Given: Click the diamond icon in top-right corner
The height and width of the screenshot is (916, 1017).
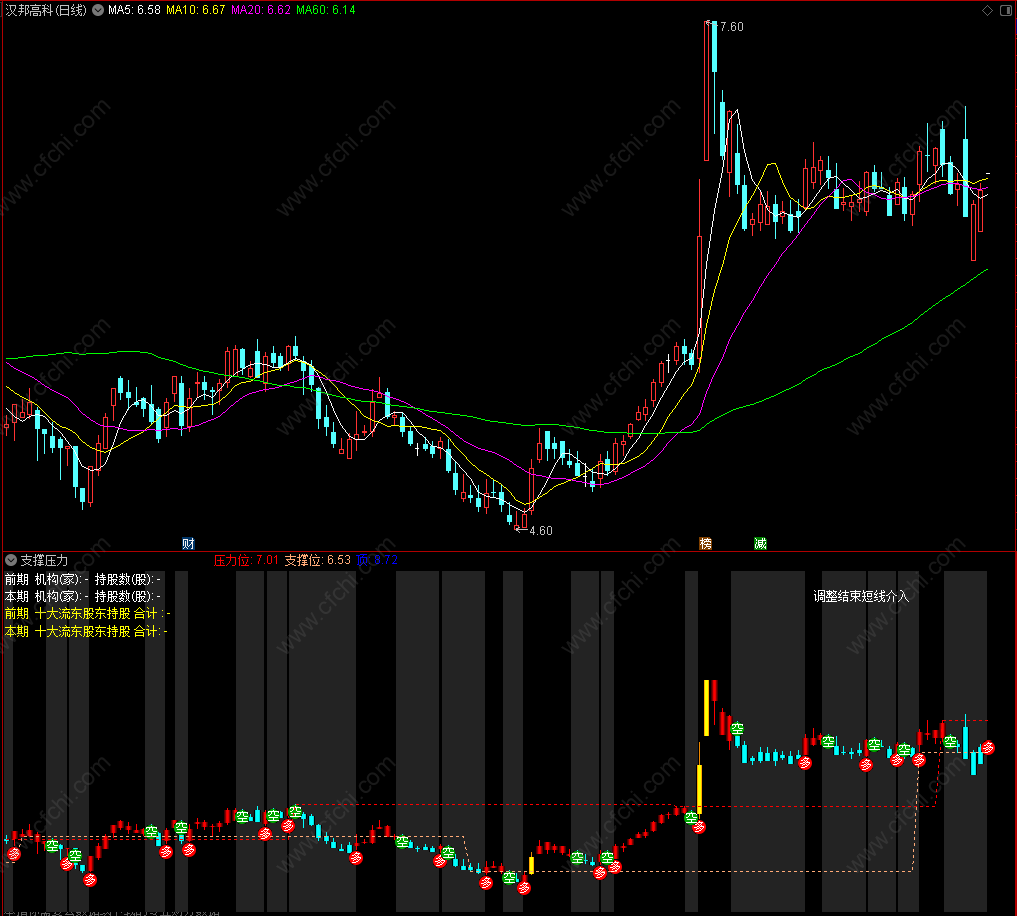Looking at the screenshot, I should tap(987, 10).
